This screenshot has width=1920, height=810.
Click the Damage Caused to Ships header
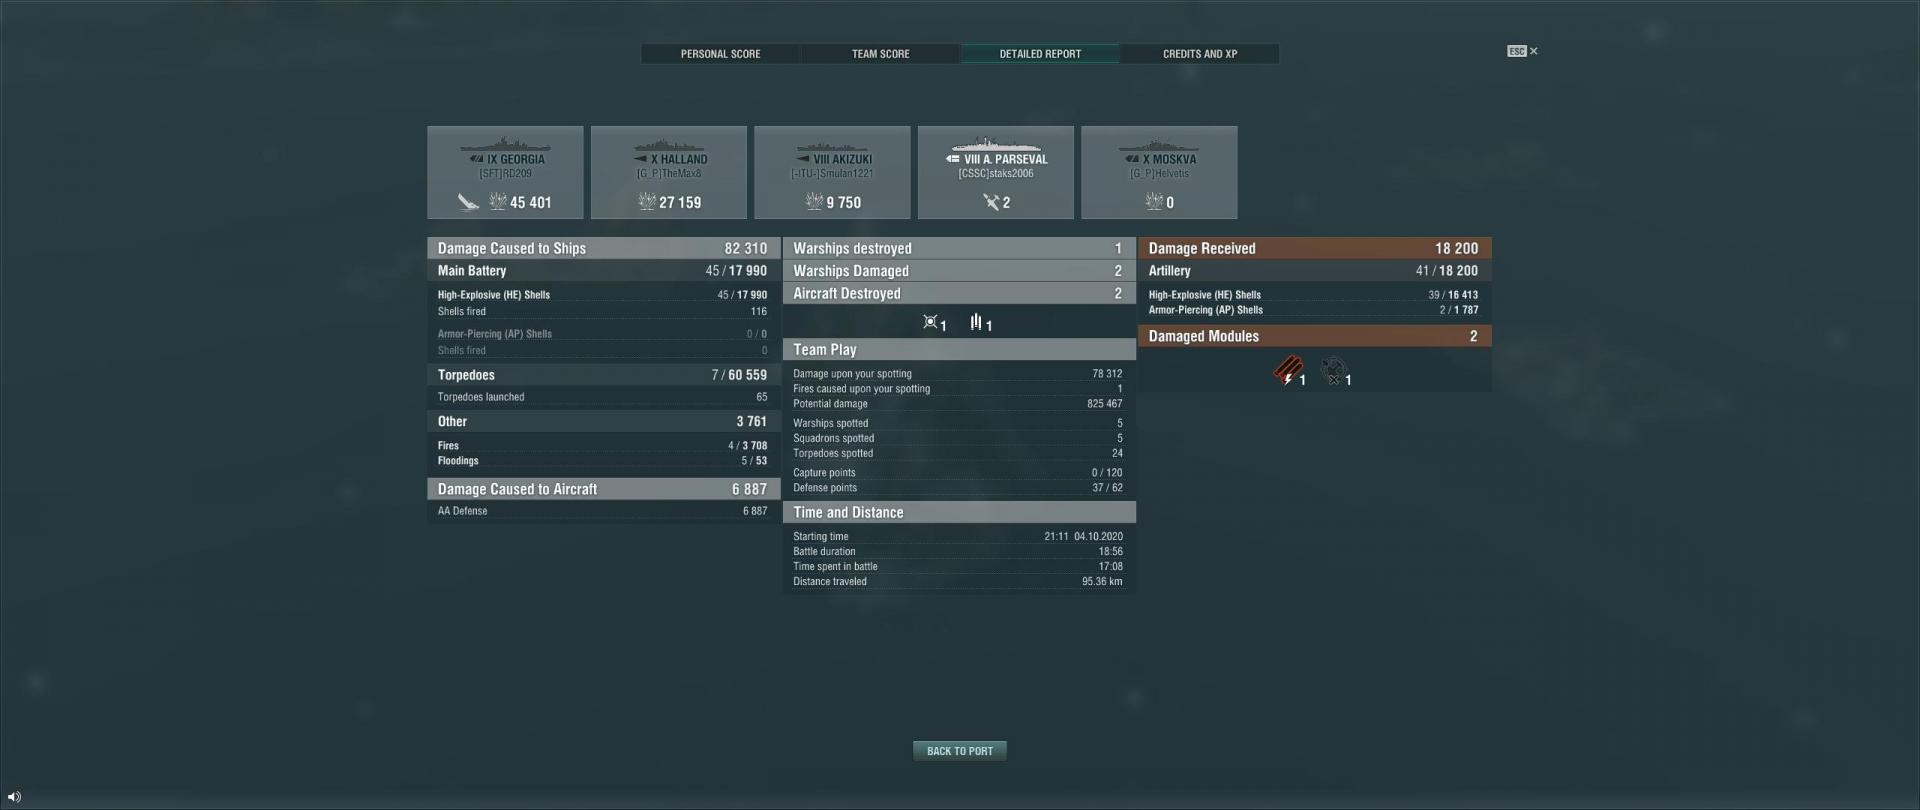click(603, 248)
